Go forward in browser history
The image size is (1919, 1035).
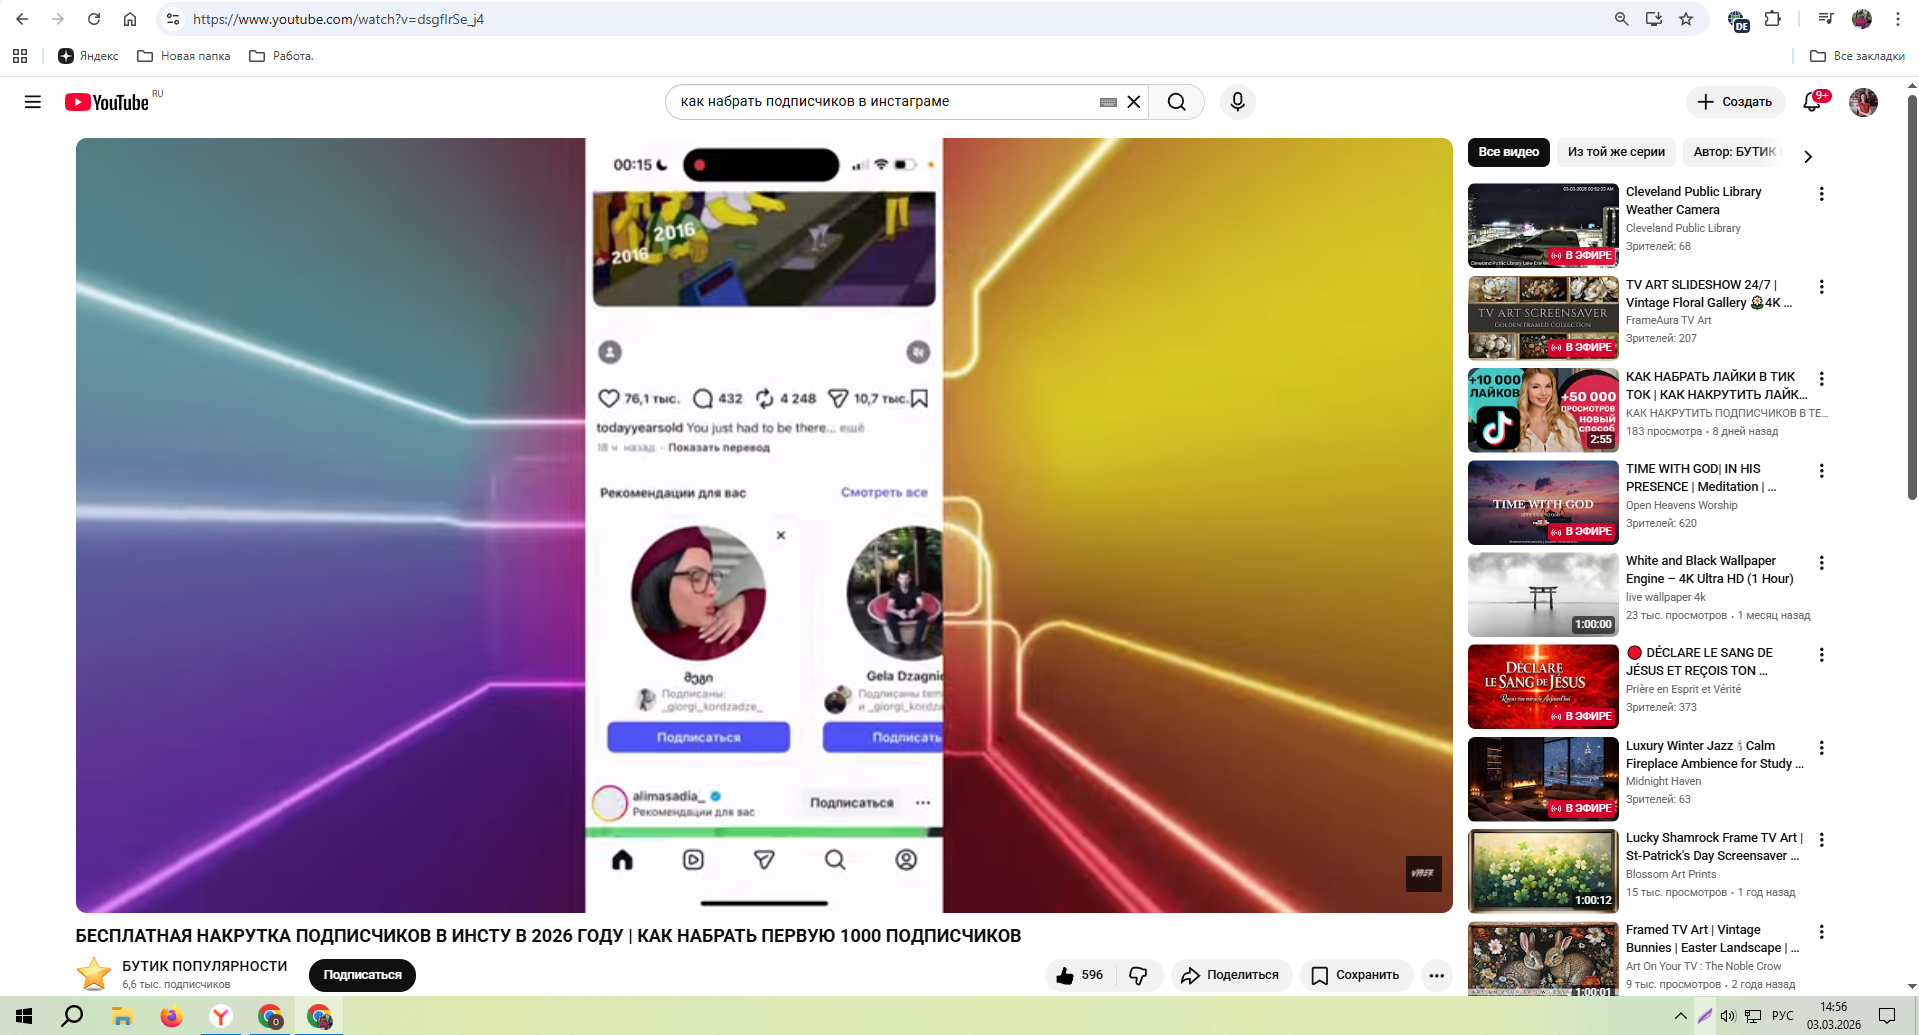(x=58, y=19)
